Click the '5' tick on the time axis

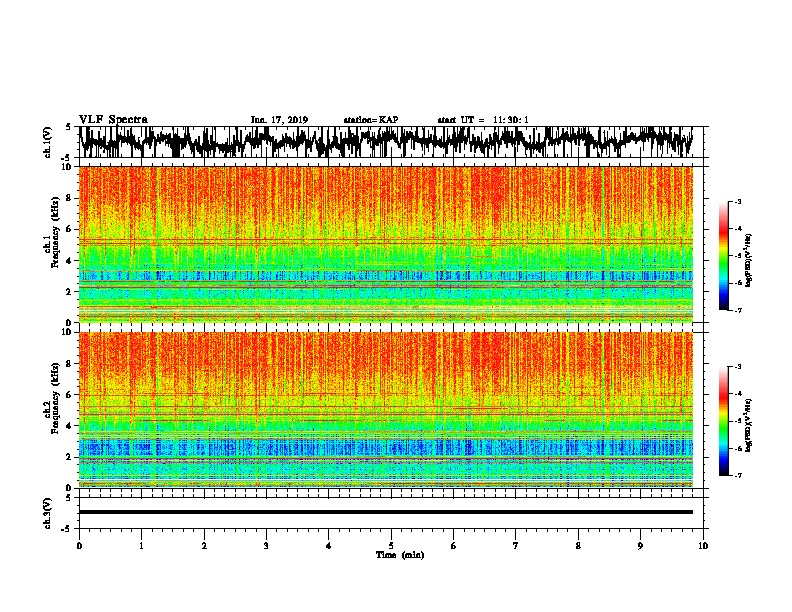(391, 546)
